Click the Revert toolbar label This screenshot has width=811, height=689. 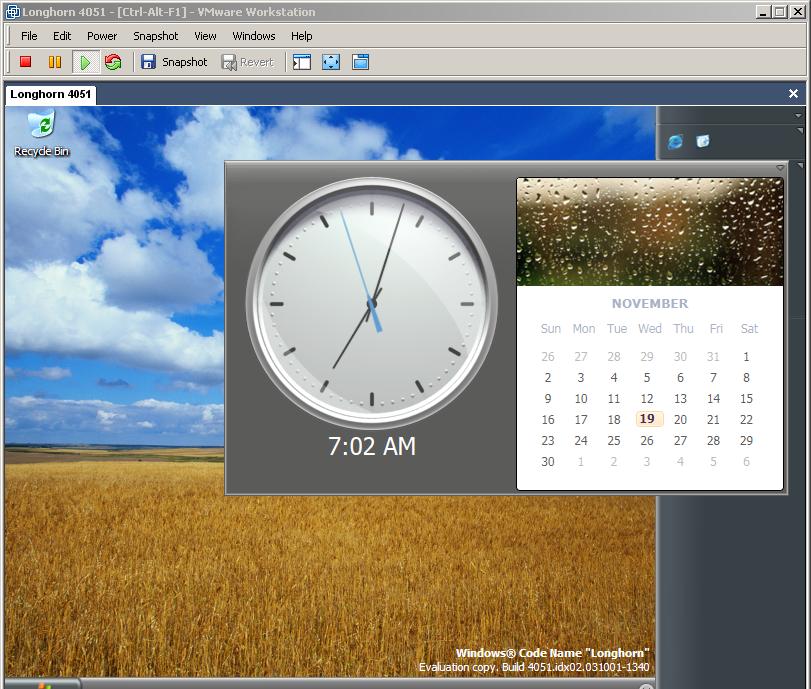point(257,62)
